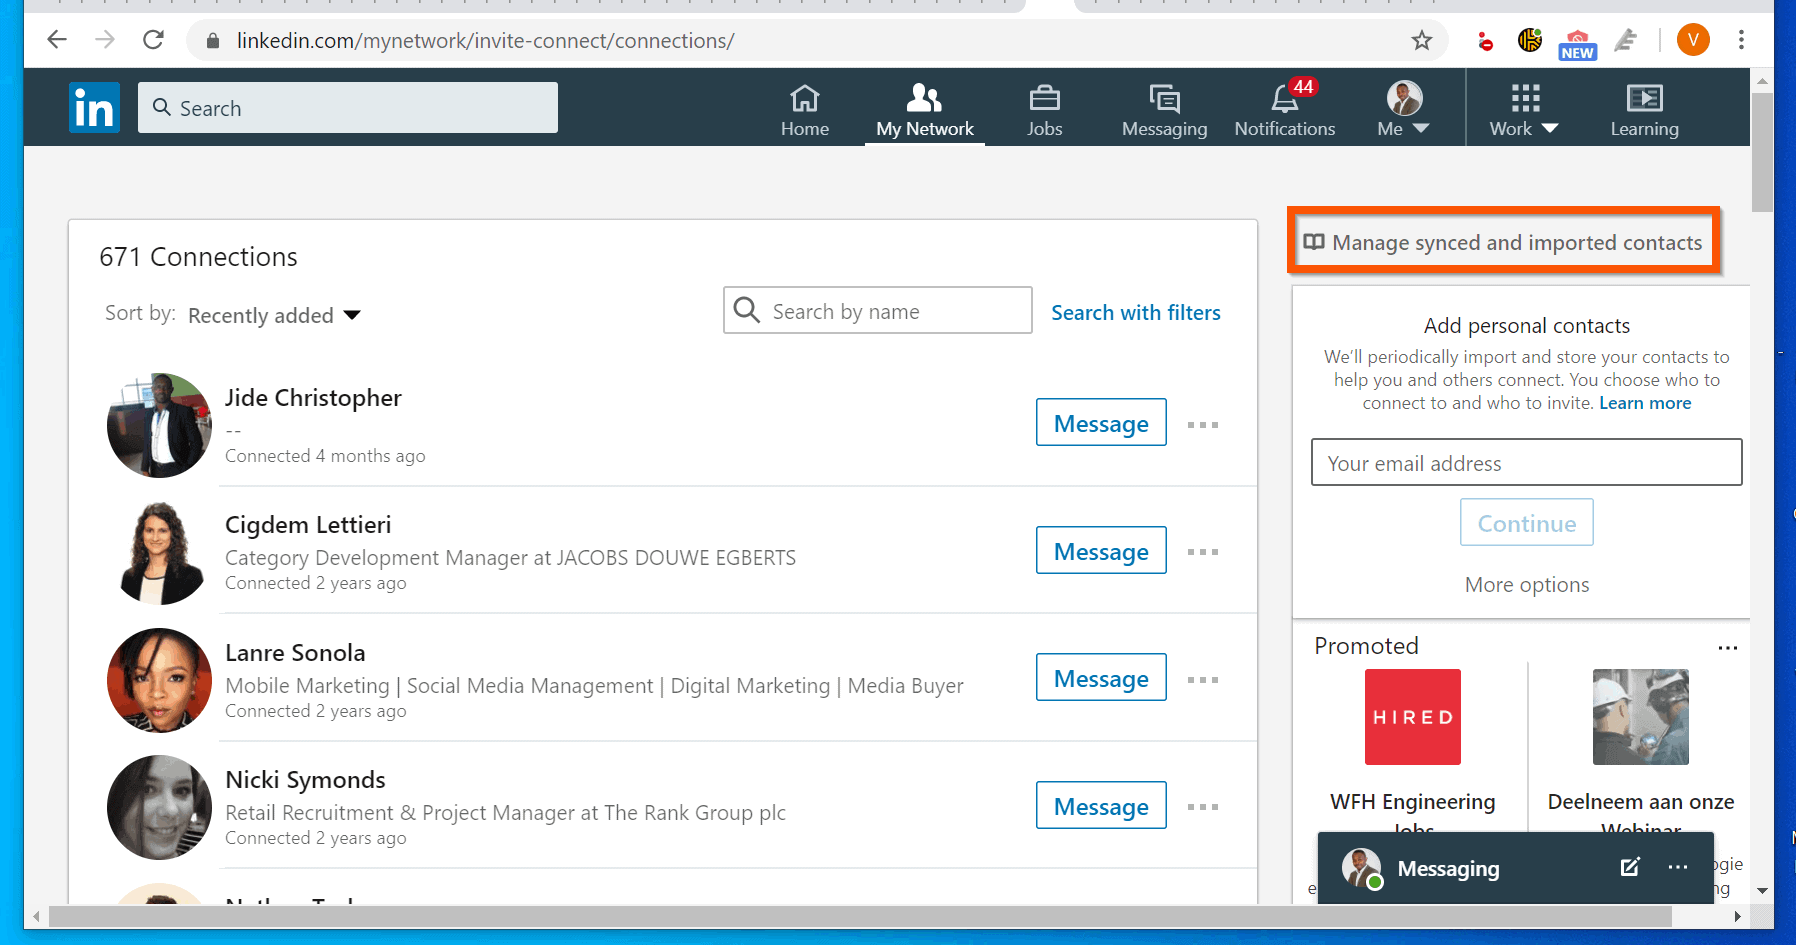
Task: Open options menu for Jide Christopher connection
Action: (x=1203, y=424)
